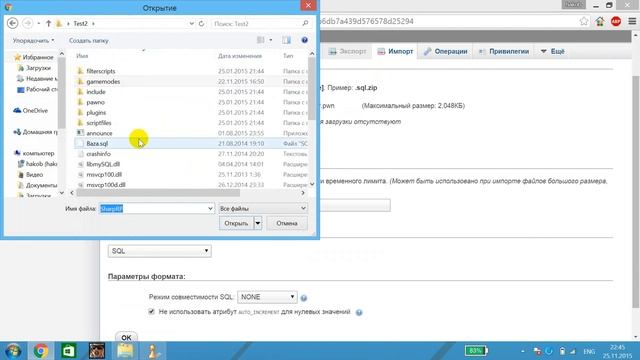Click the OK button in phpMyAdmin
Viewport: 640px width, 360px height.
click(126, 337)
